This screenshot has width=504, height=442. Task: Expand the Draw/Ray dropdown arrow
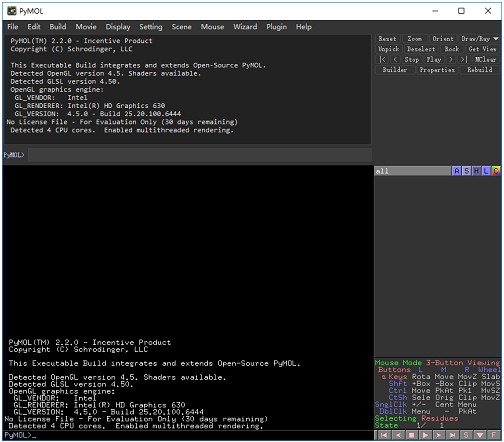[x=496, y=39]
